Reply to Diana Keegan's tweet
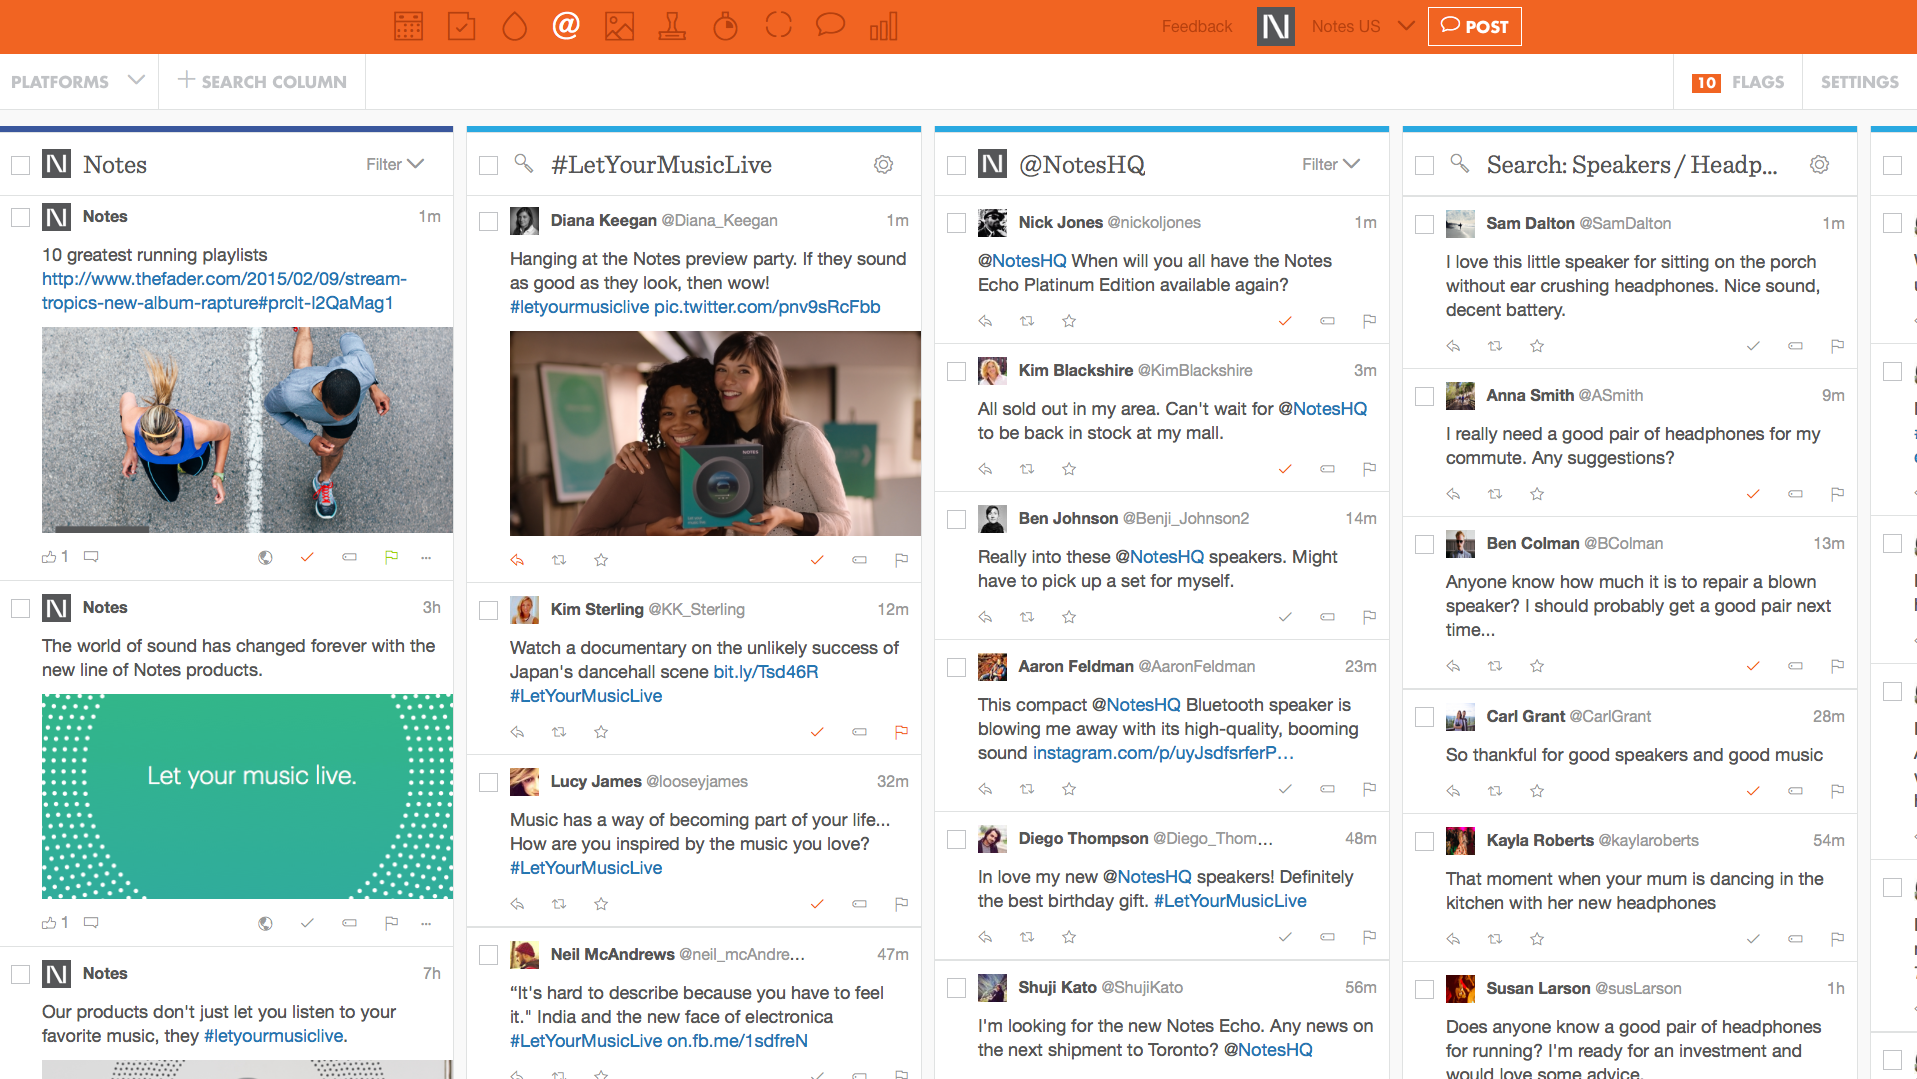Screen dimensions: 1917x1079 click(x=517, y=560)
